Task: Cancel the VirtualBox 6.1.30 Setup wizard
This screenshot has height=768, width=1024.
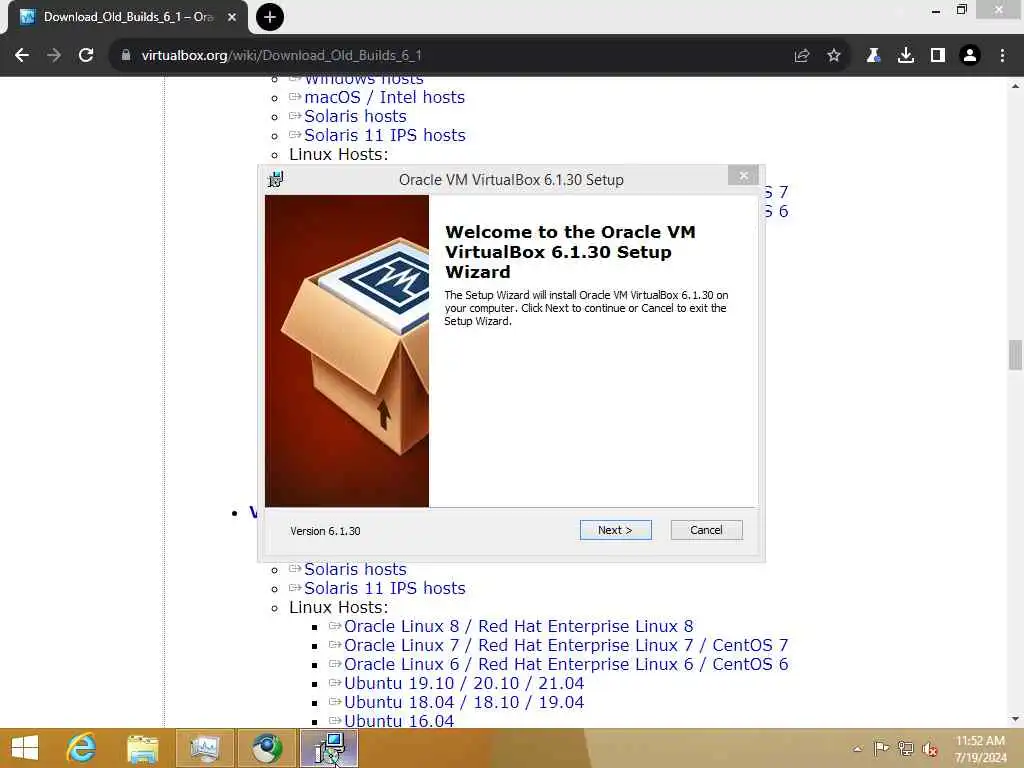Action: (x=706, y=530)
